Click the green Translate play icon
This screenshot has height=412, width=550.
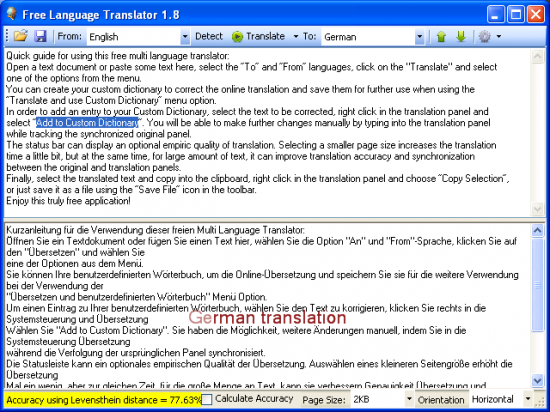pyautogui.click(x=237, y=36)
